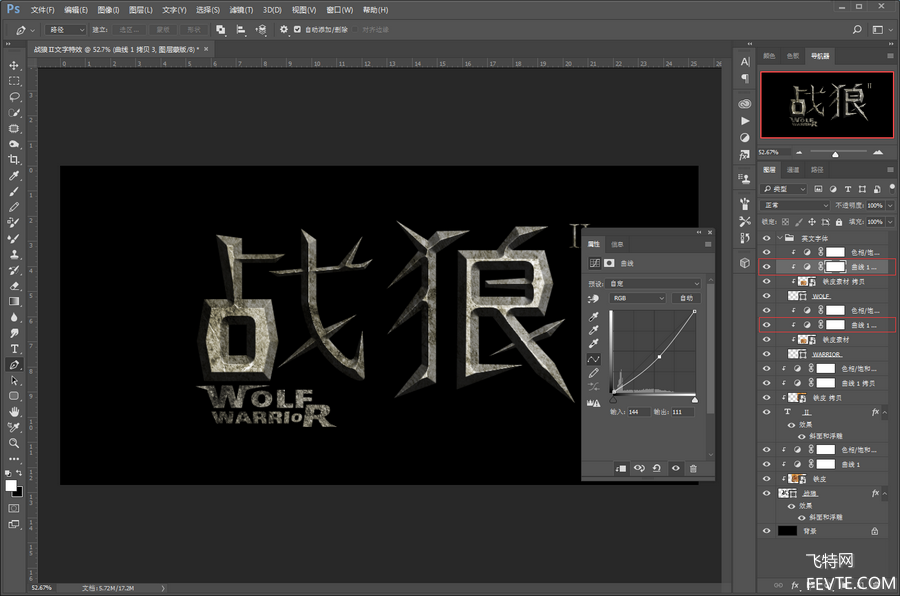Open the RGB channel dropdown
The width and height of the screenshot is (900, 596).
pyautogui.click(x=638, y=298)
